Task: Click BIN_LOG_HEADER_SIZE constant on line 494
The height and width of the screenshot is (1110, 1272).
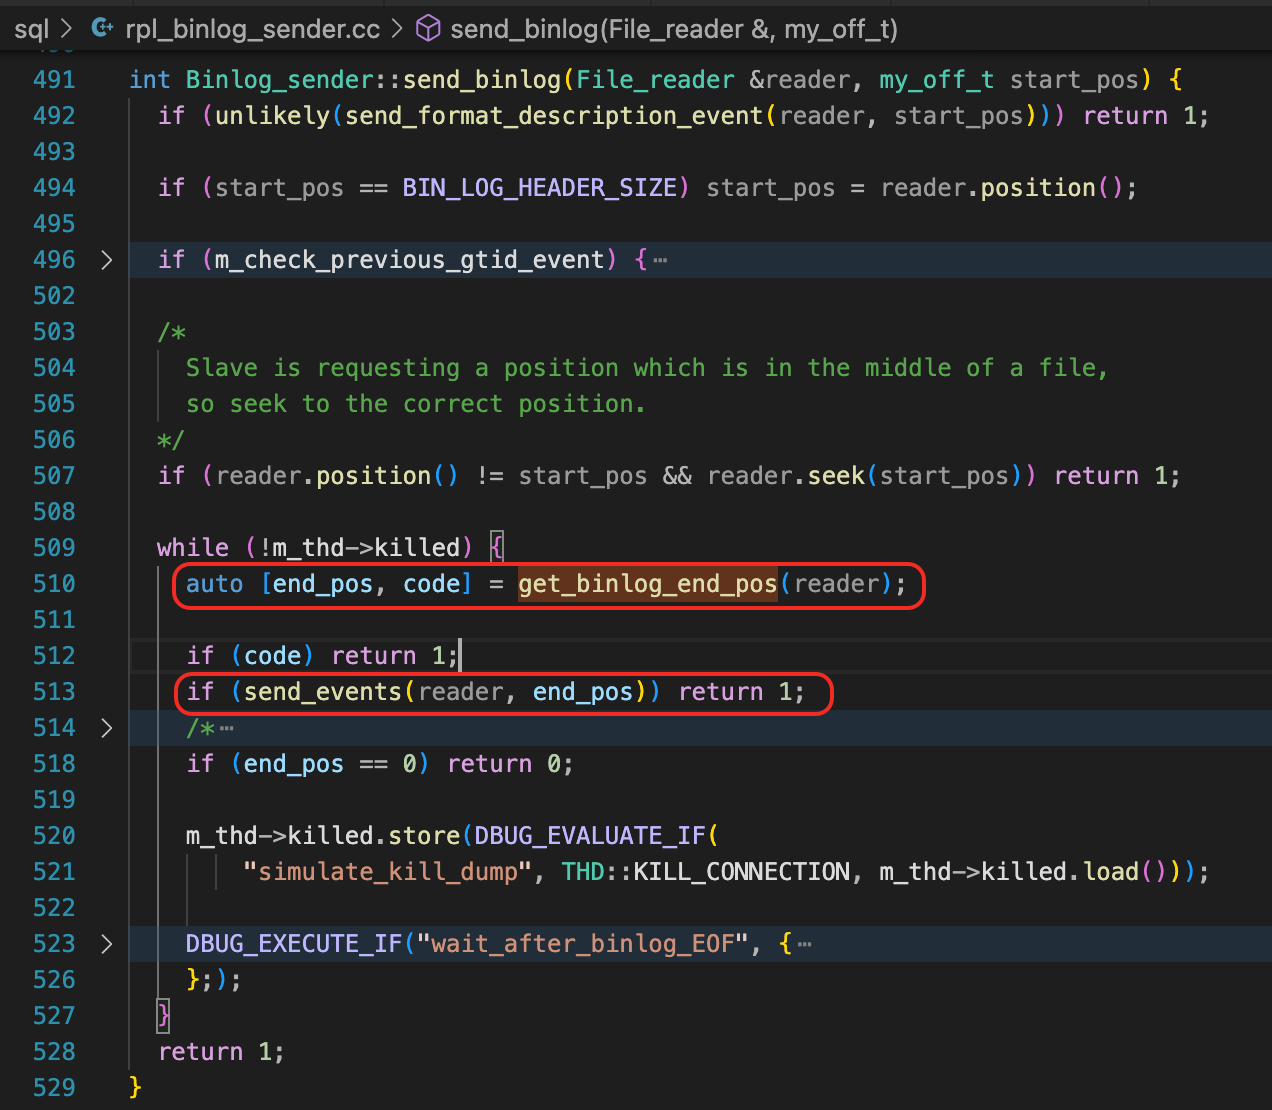Action: (540, 188)
